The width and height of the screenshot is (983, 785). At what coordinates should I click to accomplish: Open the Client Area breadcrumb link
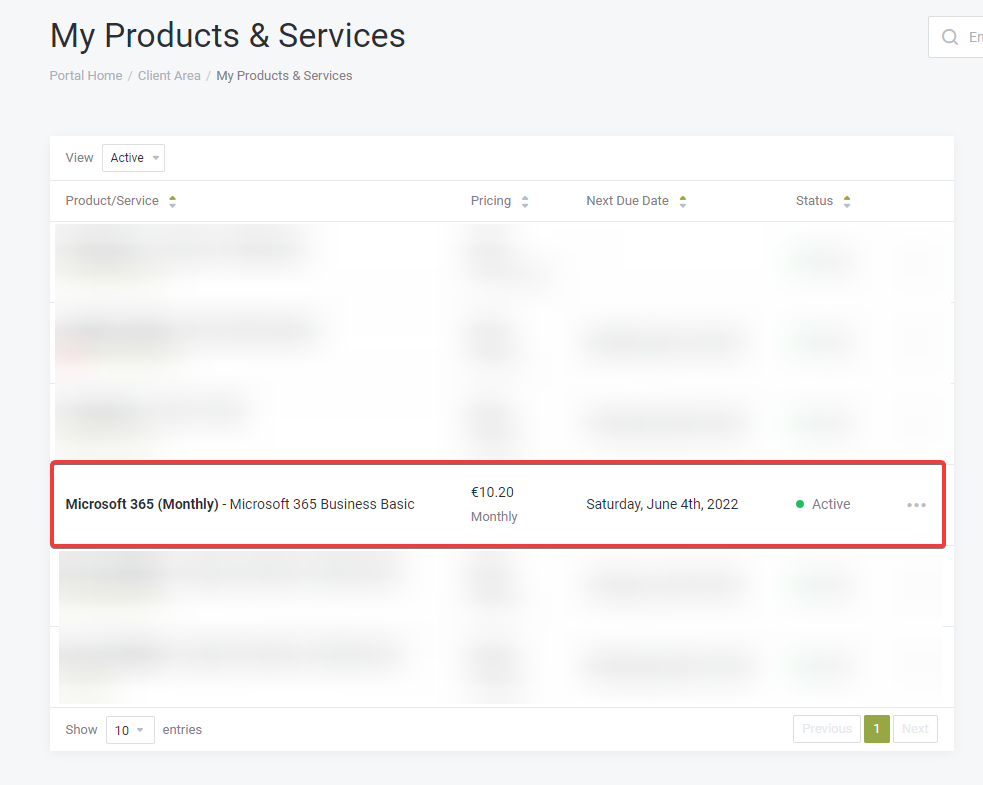click(x=169, y=76)
